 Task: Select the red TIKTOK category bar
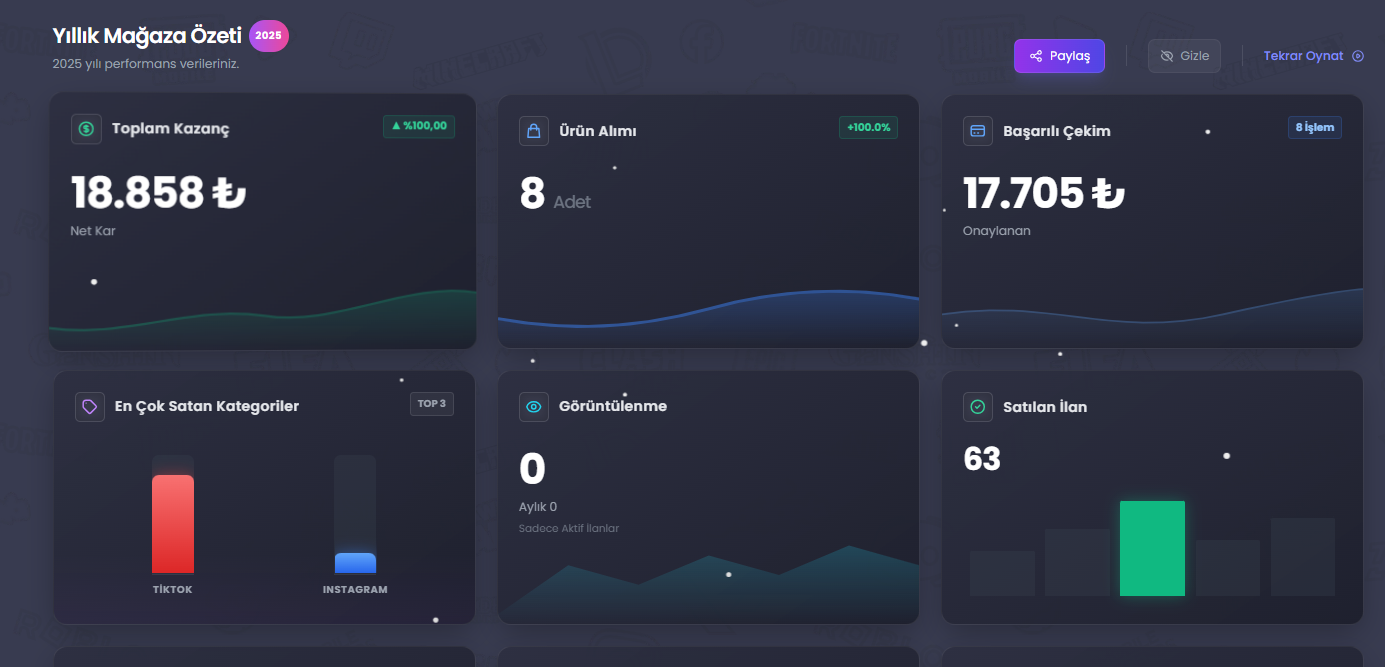point(173,524)
